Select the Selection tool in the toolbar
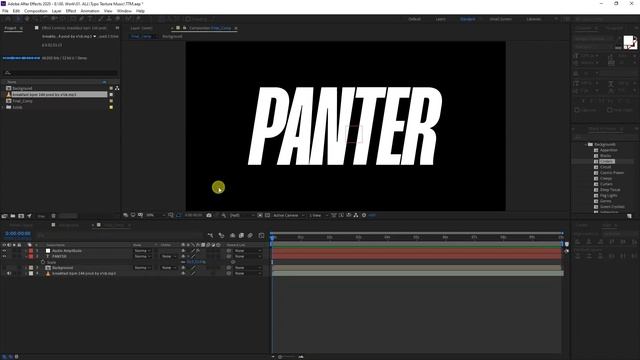Screen dimensions: 640x360 [18, 19]
